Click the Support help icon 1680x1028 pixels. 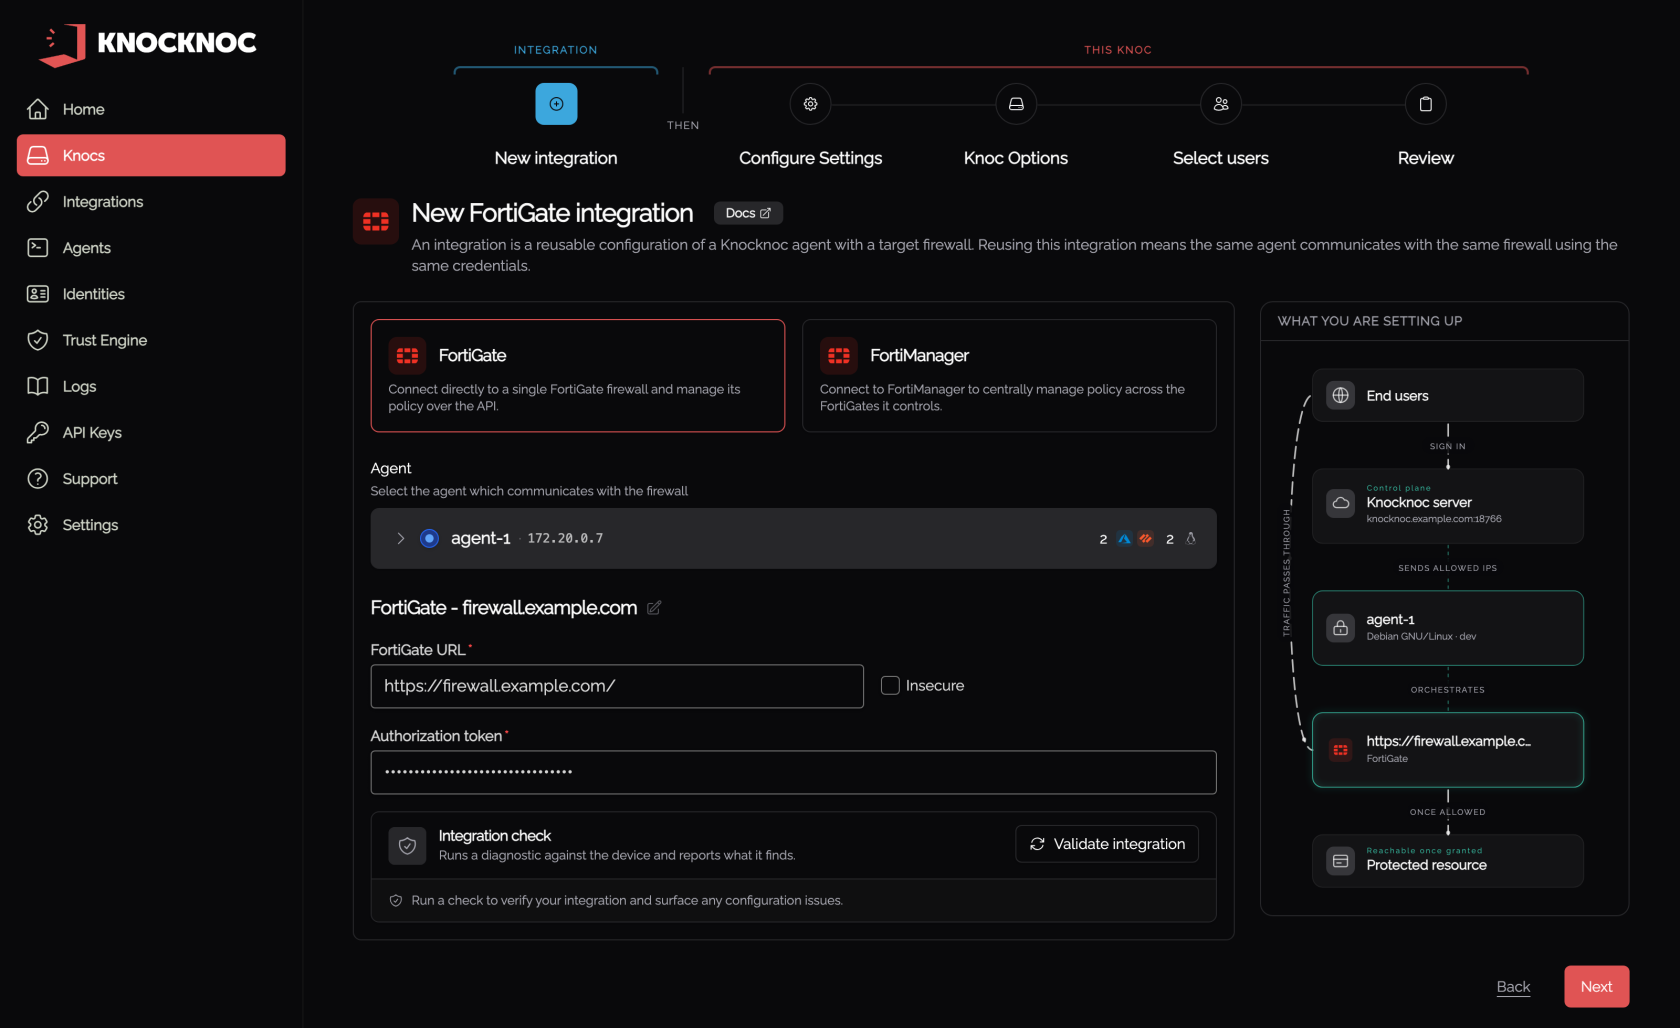tap(38, 479)
